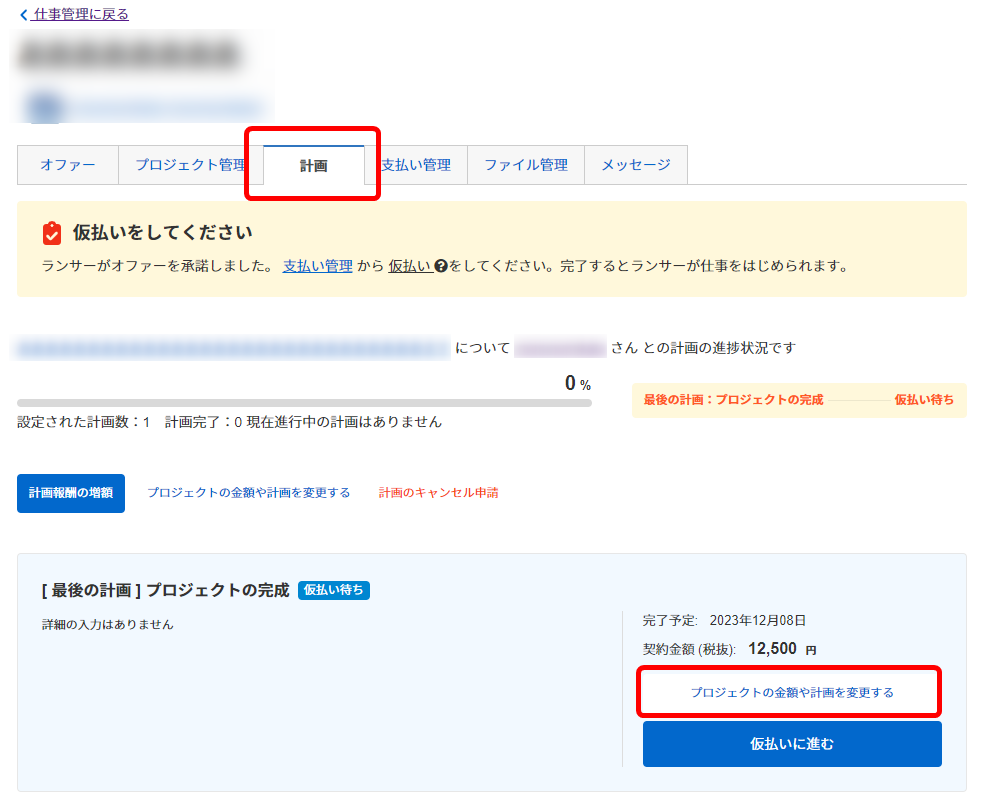The width and height of the screenshot is (988, 802).
Task: Click the 仮払いをしてください heading
Action: coord(163,232)
